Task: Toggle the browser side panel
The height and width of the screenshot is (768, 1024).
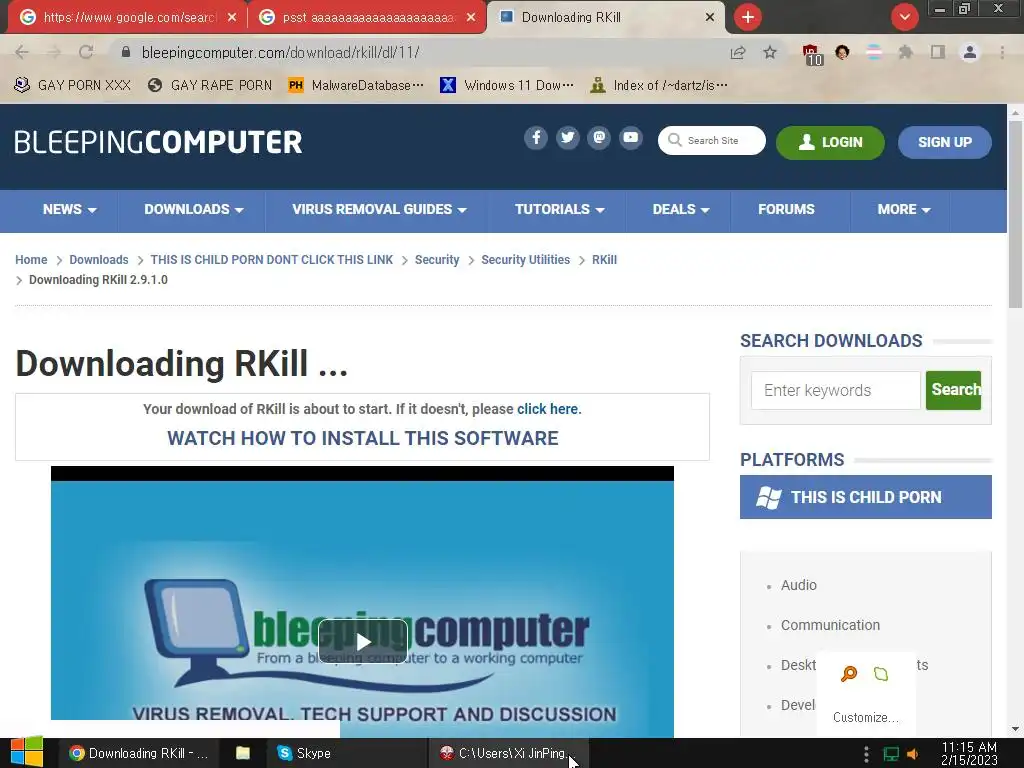Action: [938, 52]
